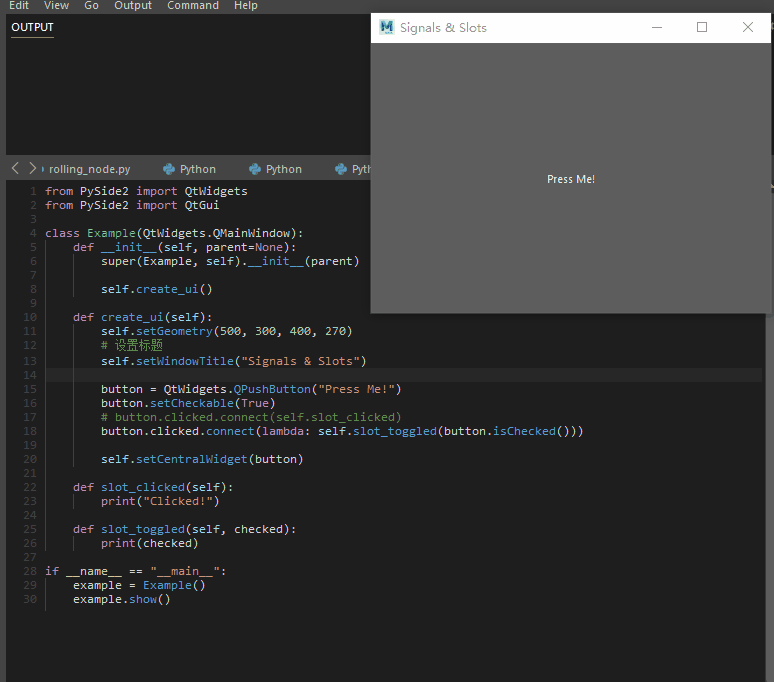Select the first Python tab after rolling_node.py
Screen dimensions: 774x682
coord(190,169)
